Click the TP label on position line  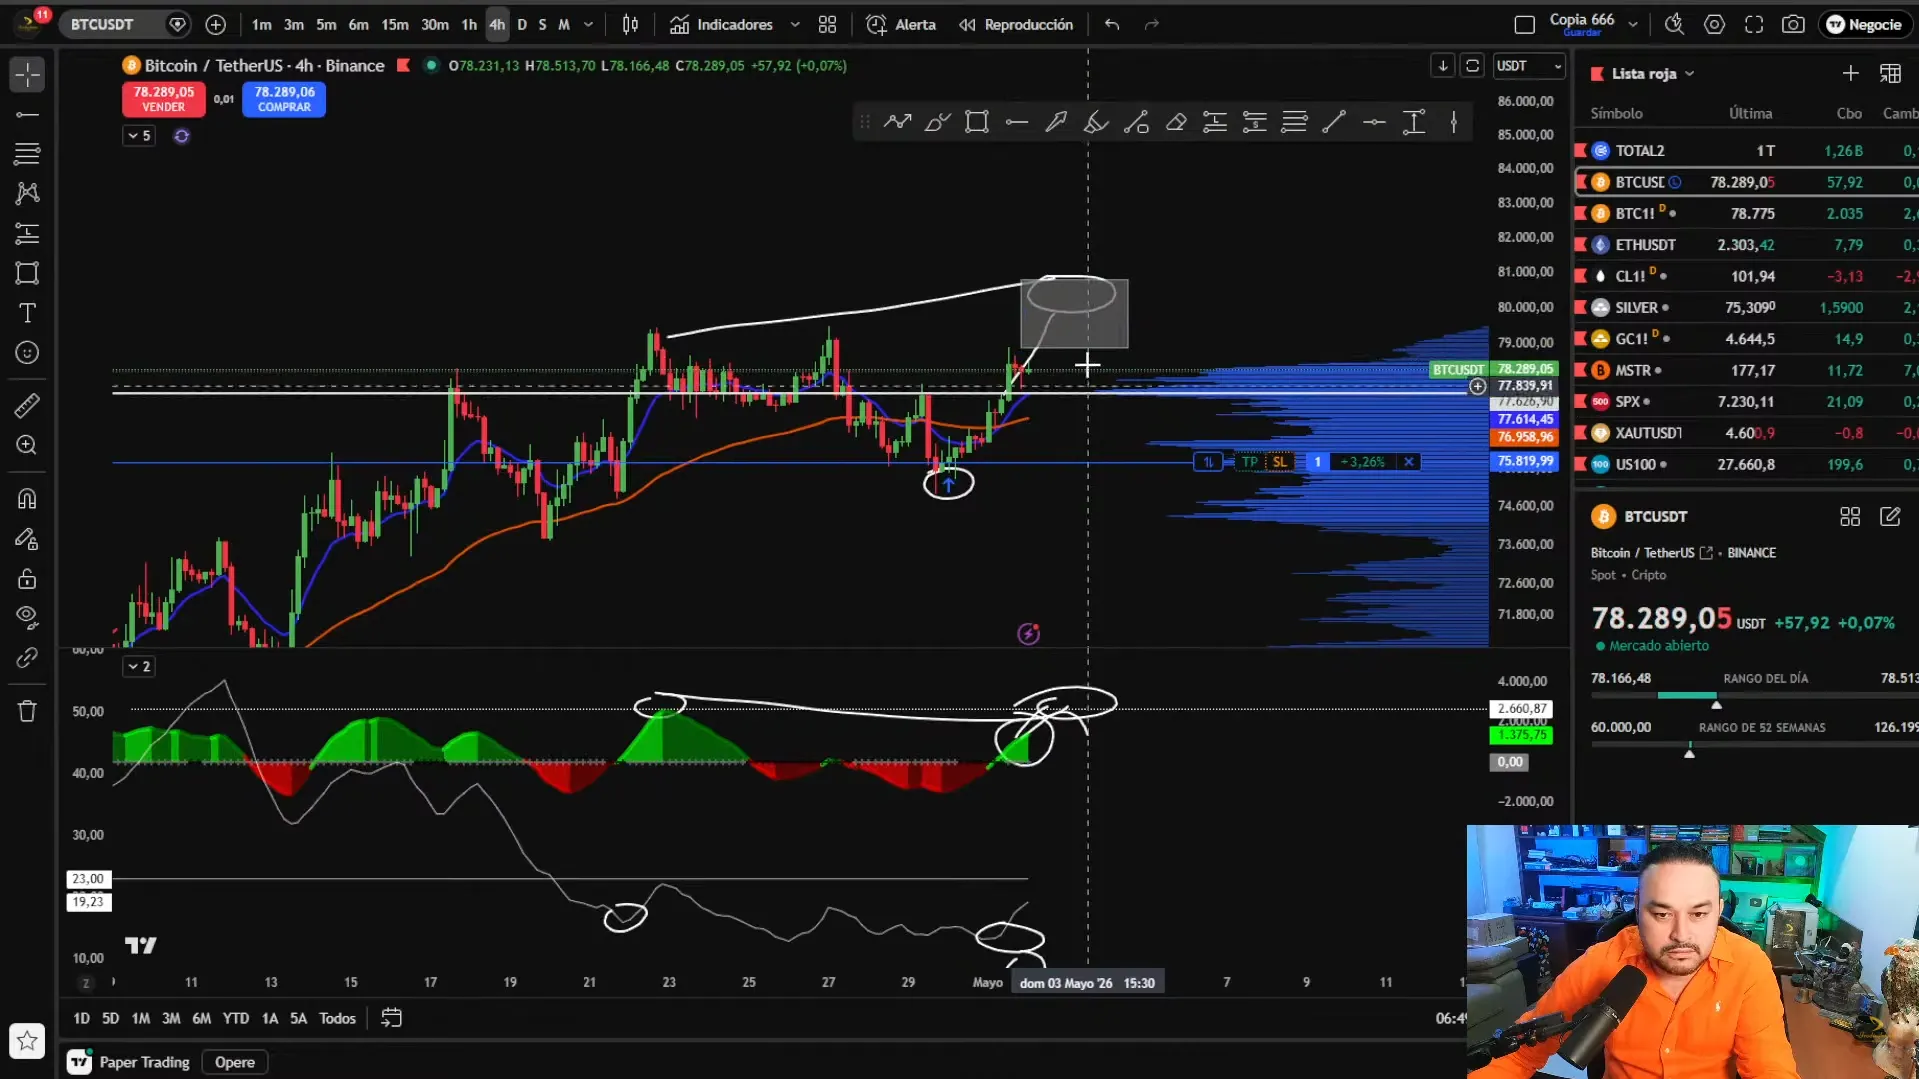point(1249,462)
